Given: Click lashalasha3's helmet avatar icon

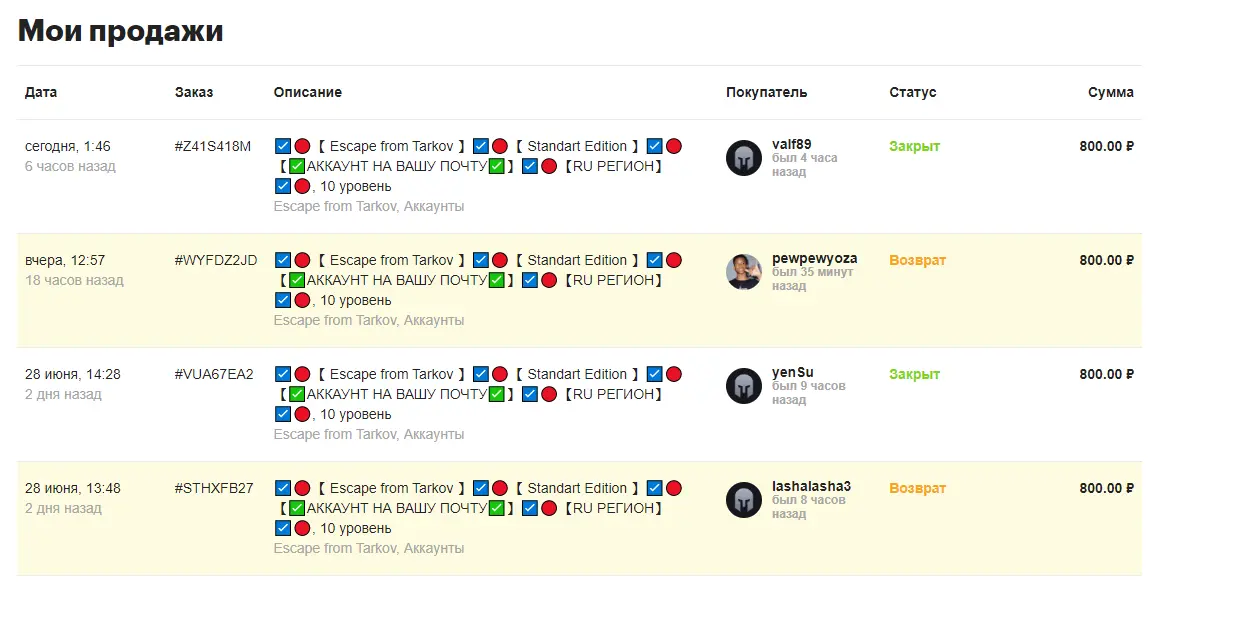Looking at the screenshot, I should 744,500.
